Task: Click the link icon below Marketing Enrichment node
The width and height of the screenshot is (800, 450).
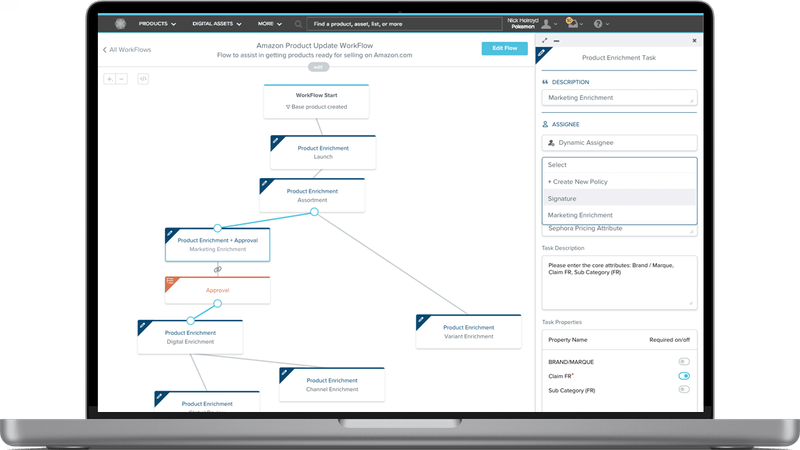Action: point(217,269)
